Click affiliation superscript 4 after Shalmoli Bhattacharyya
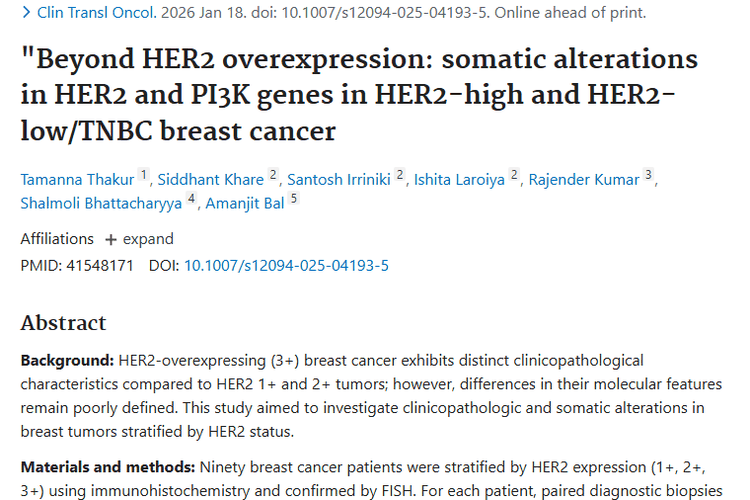Screen dimensions: 750x500 pyautogui.click(x=190, y=199)
